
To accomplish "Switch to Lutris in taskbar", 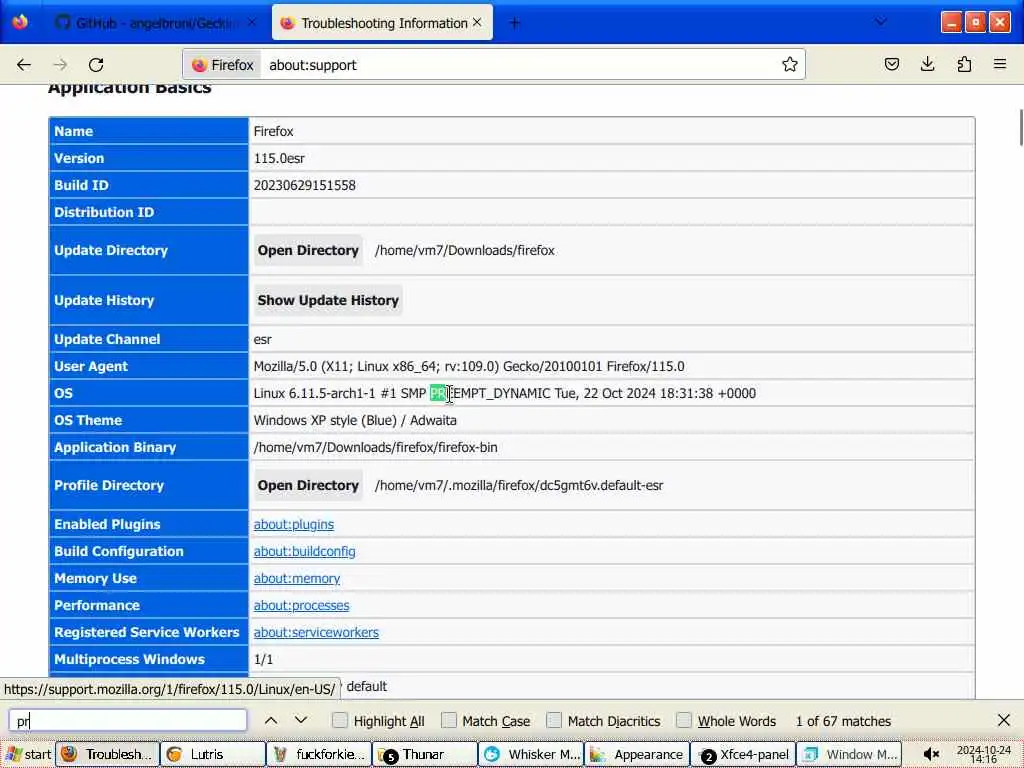I will (x=213, y=754).
